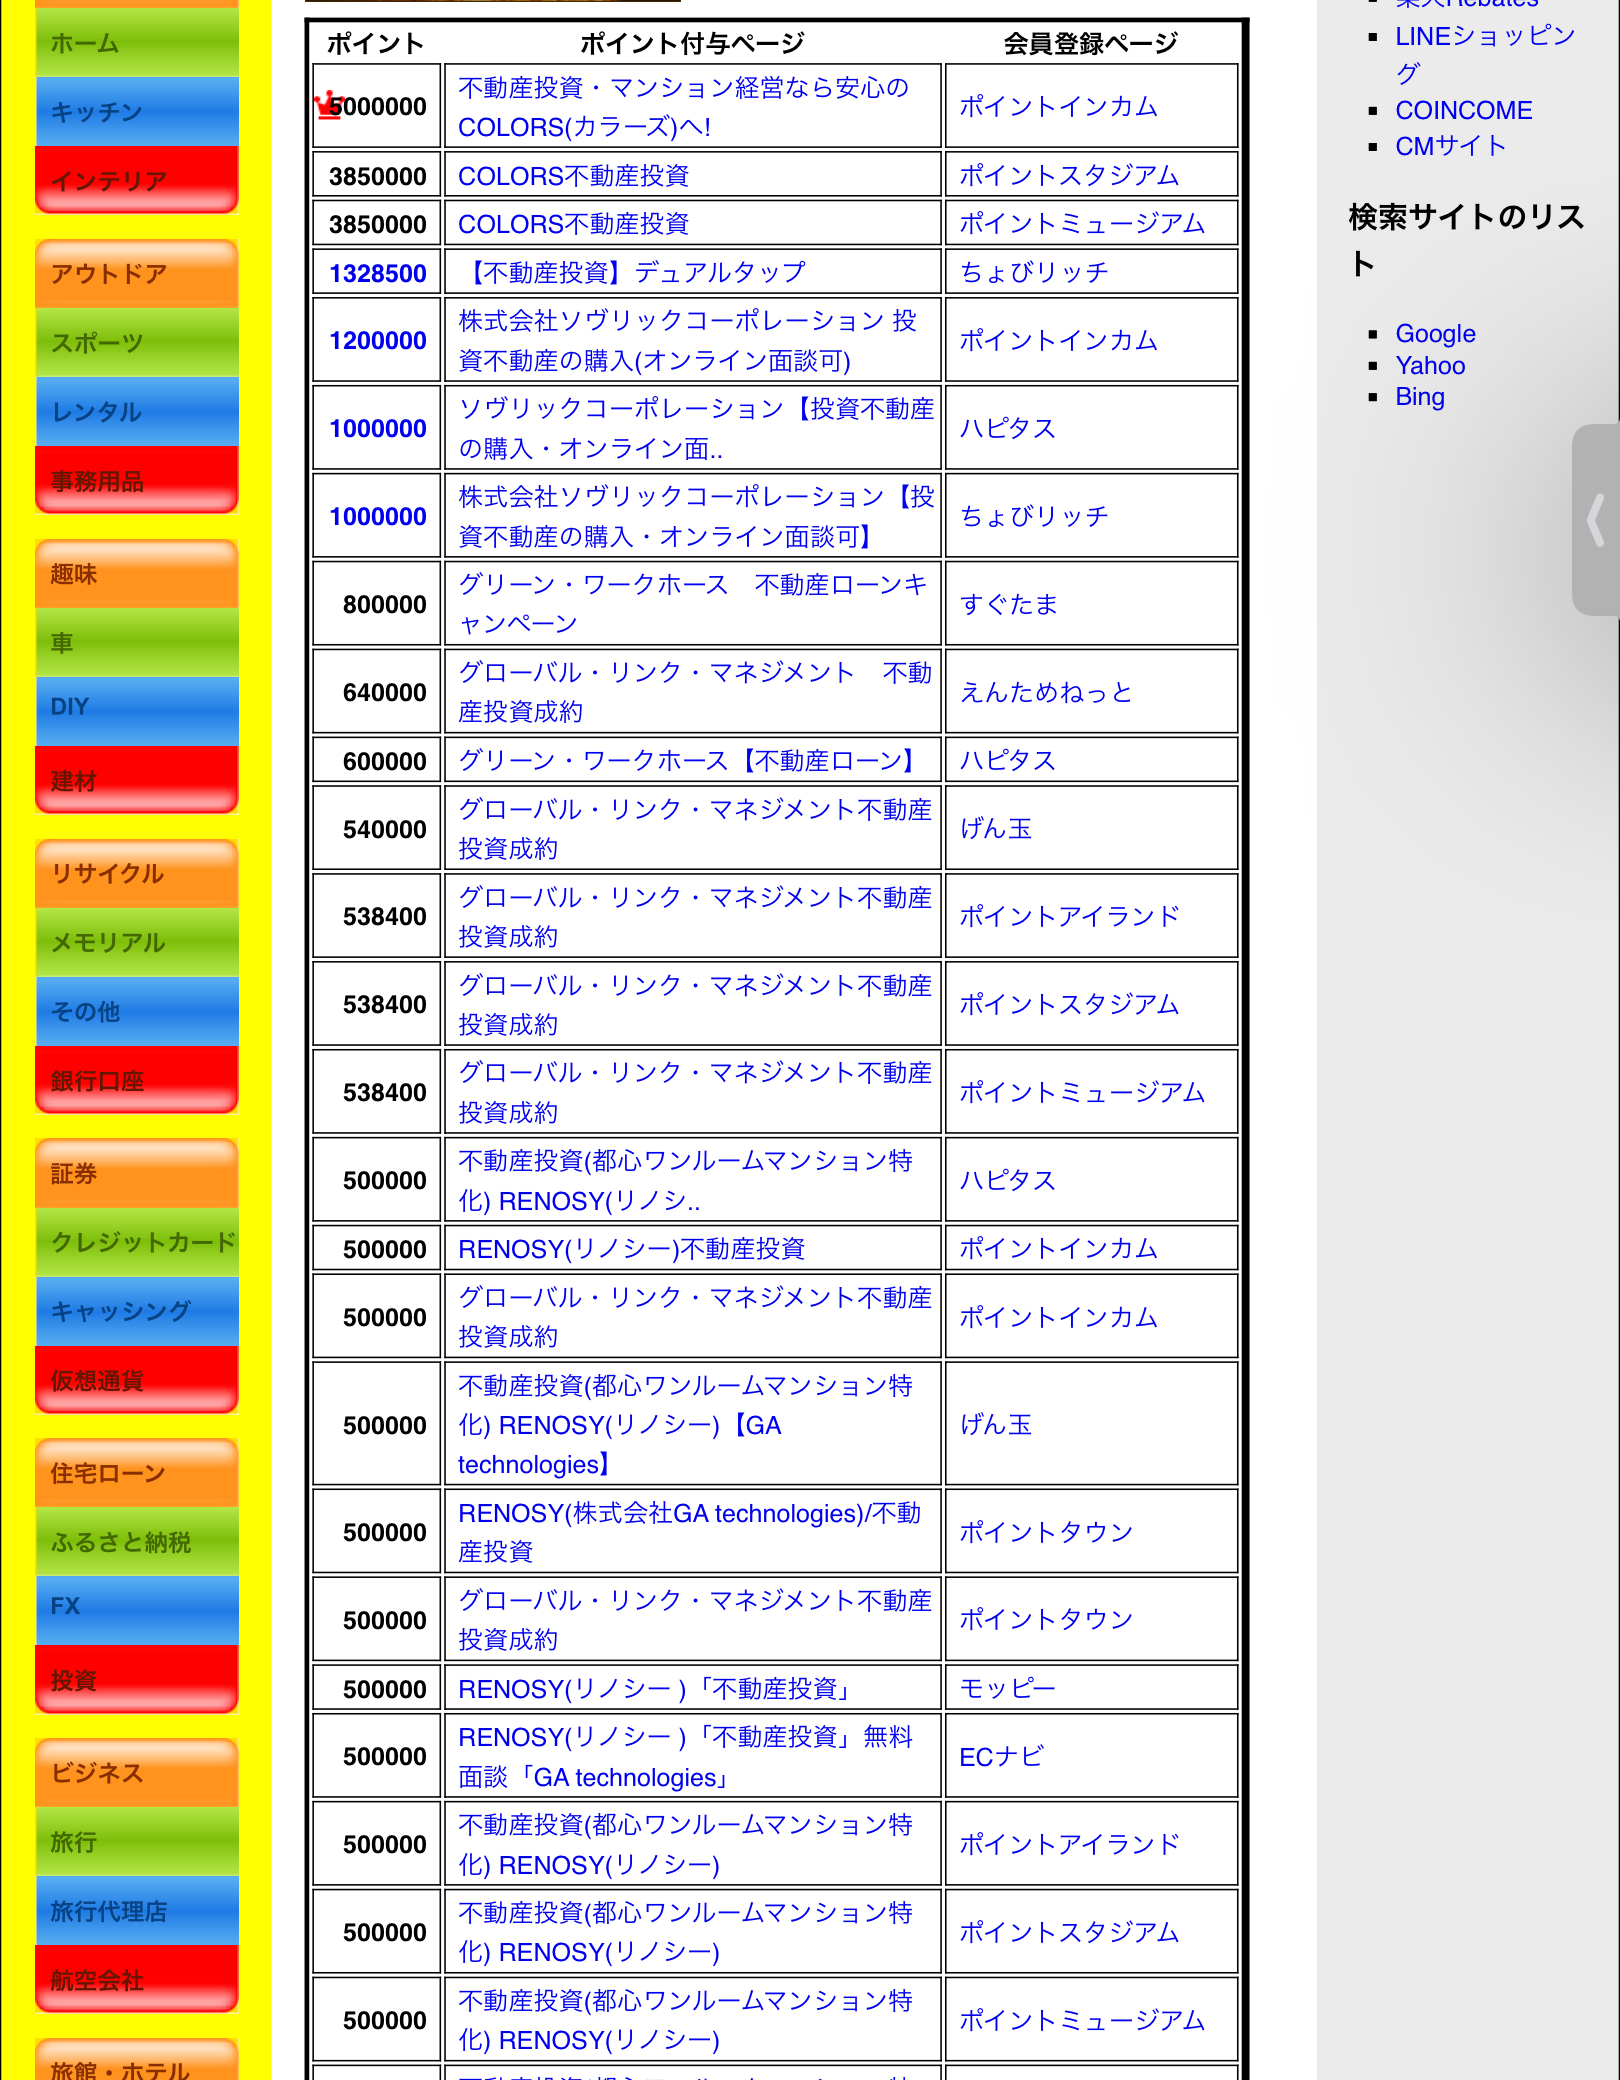
Task: Select the スポーツ category
Action: (x=137, y=343)
